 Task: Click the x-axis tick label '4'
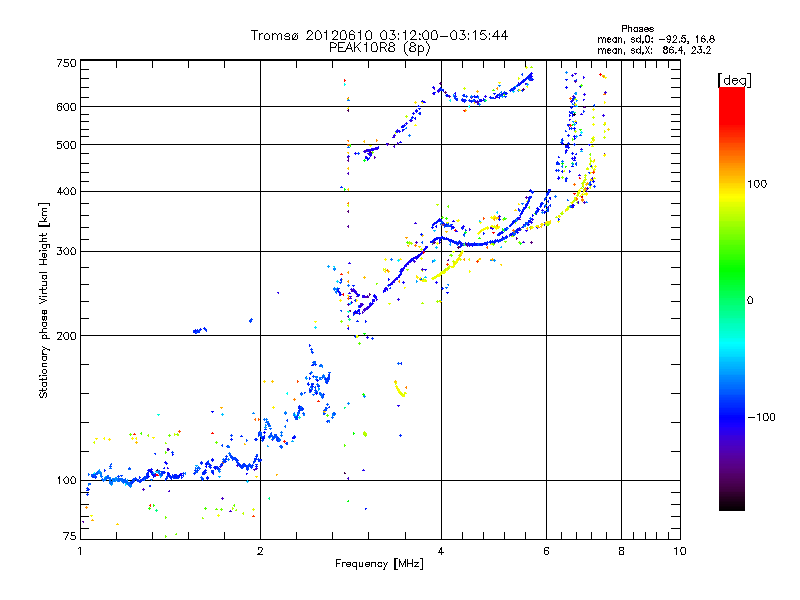[441, 551]
